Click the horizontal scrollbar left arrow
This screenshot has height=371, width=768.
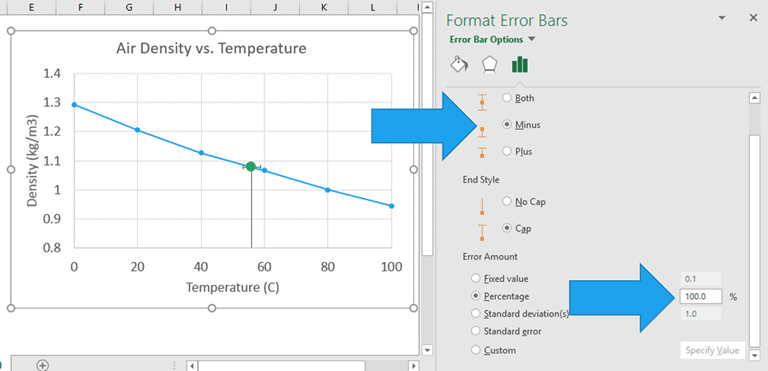point(192,366)
